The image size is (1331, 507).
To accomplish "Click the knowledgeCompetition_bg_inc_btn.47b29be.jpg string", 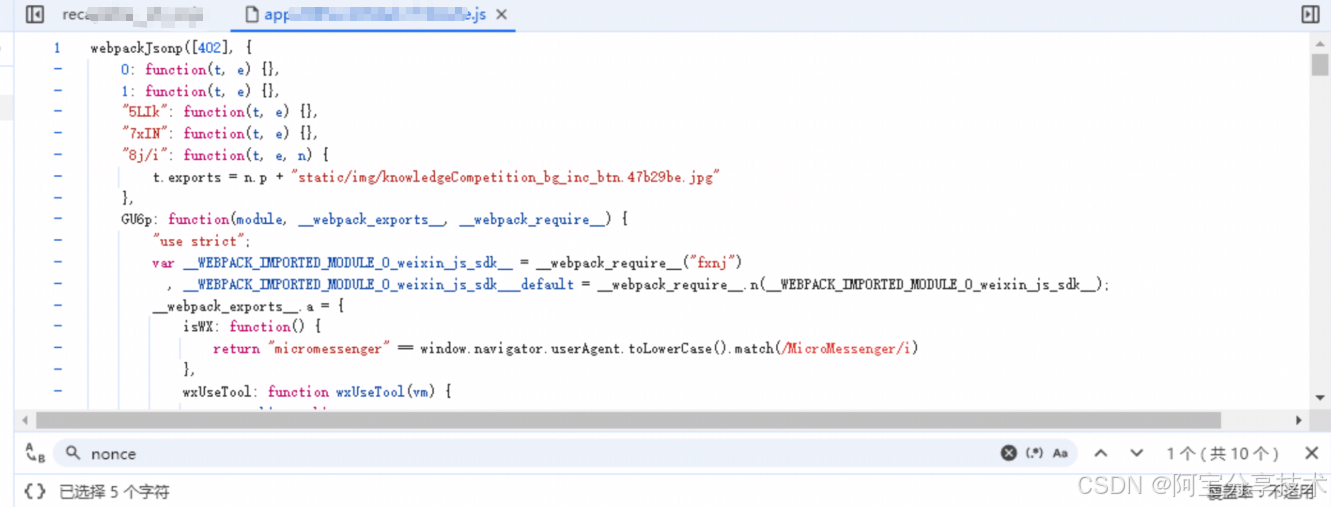I will click(x=506, y=177).
